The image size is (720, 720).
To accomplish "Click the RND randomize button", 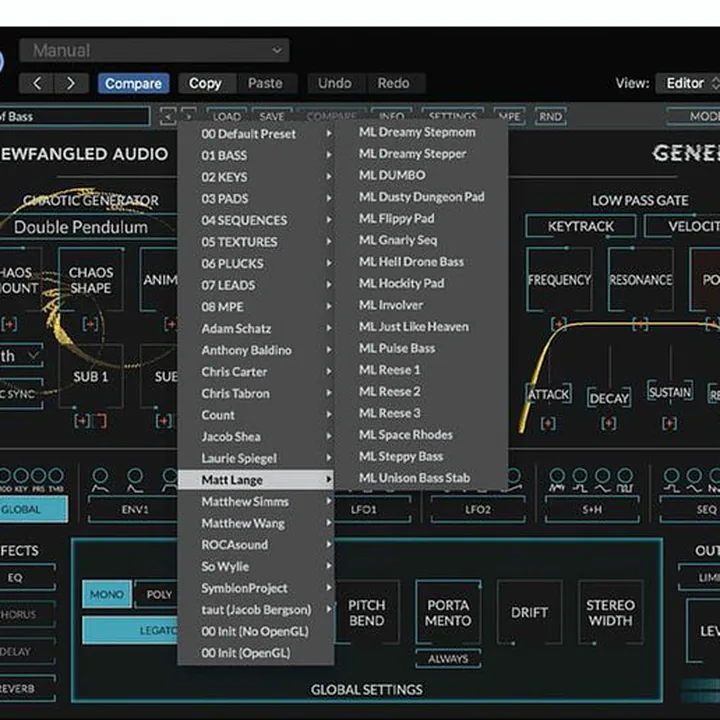I will pyautogui.click(x=550, y=116).
